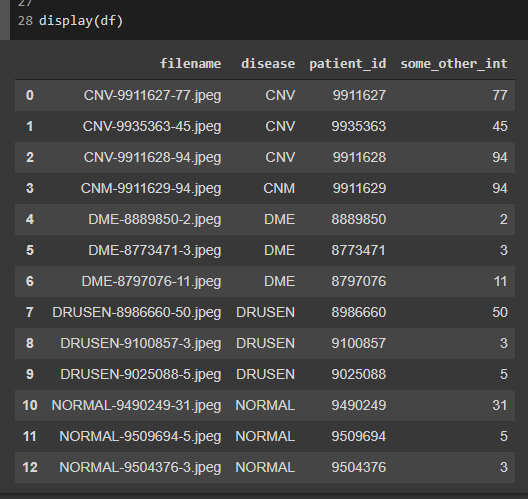The height and width of the screenshot is (499, 528).
Task: Click line number 28 in gutter
Action: point(25,21)
